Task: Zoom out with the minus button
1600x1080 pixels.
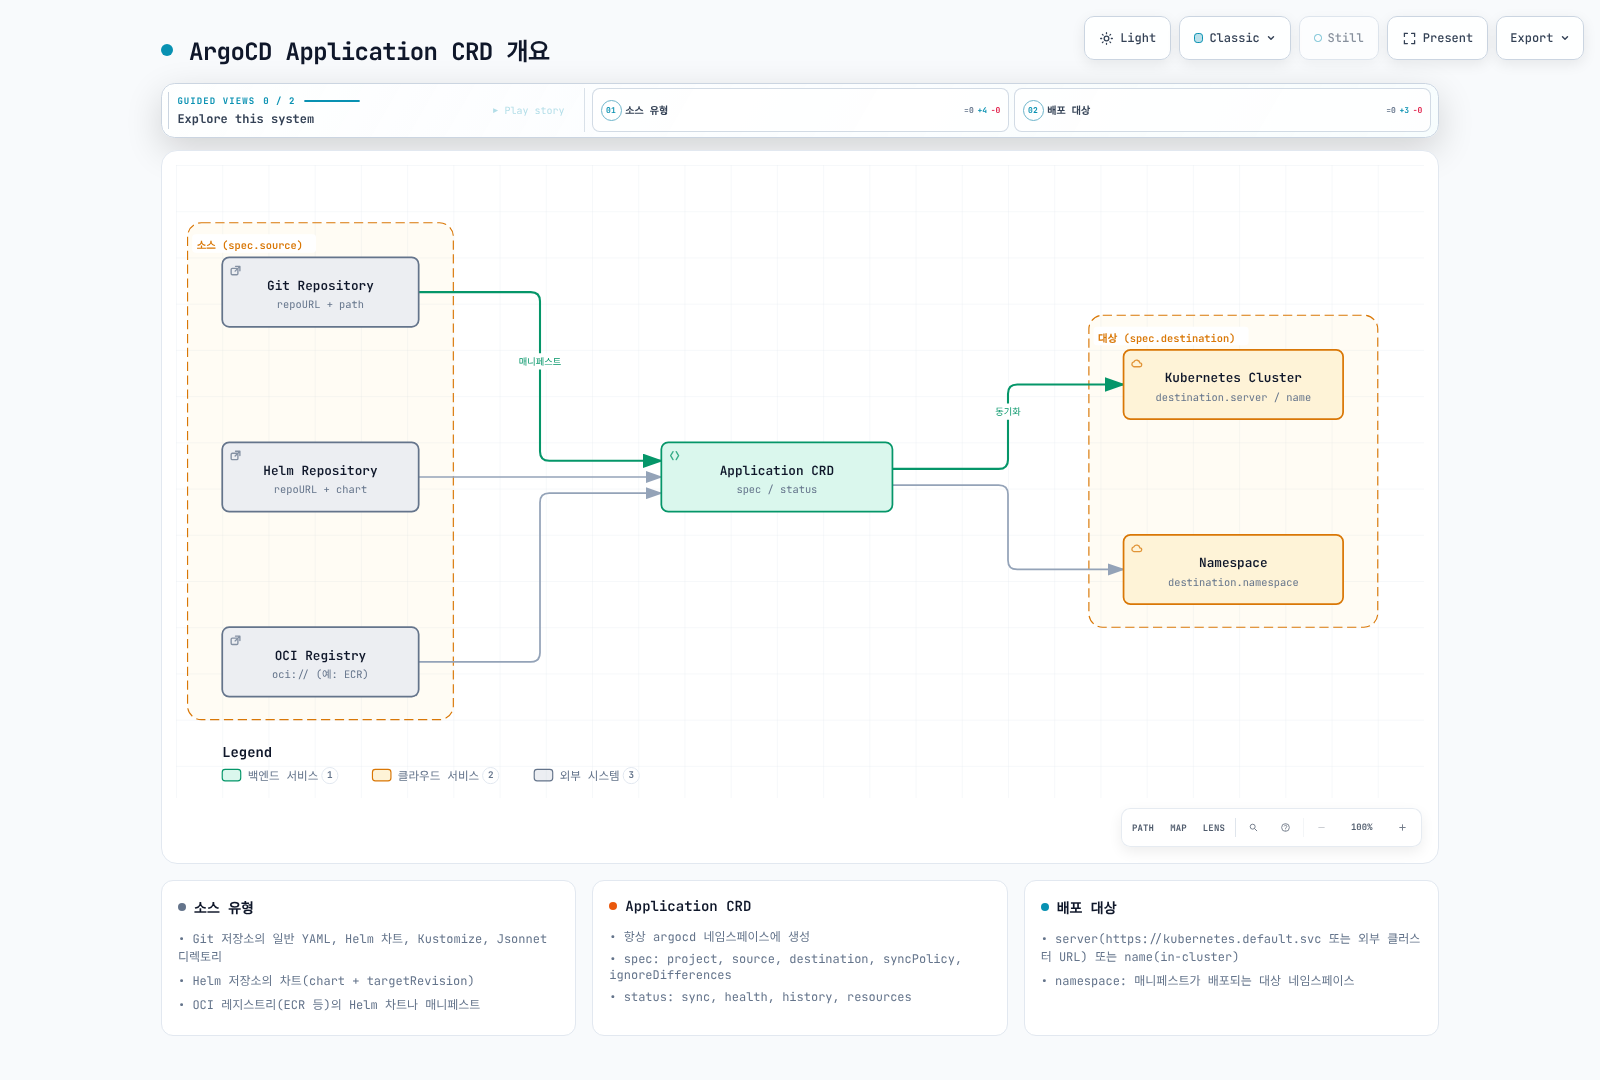Action: (1321, 828)
